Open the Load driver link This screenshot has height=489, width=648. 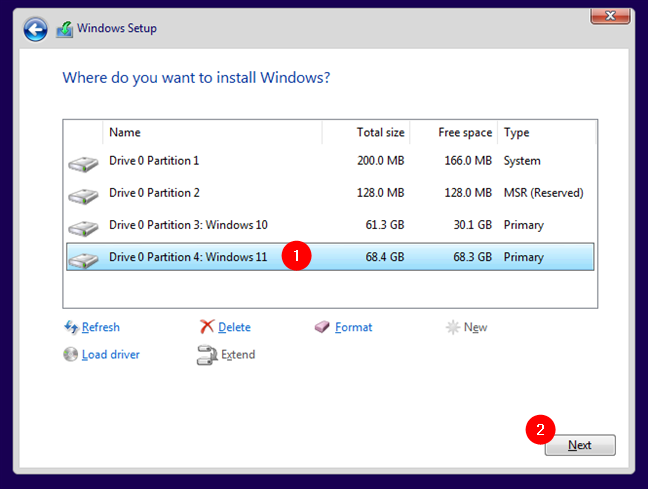pos(110,354)
